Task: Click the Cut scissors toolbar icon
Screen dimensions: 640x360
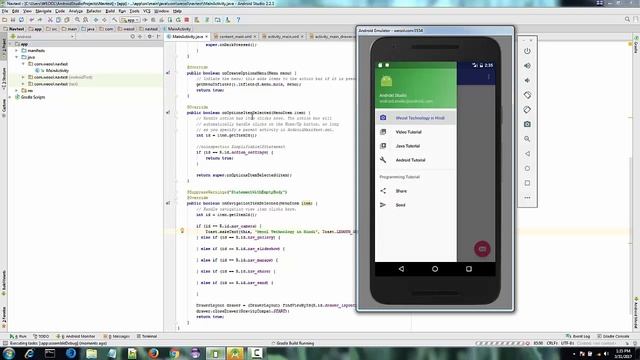Action: coord(50,20)
